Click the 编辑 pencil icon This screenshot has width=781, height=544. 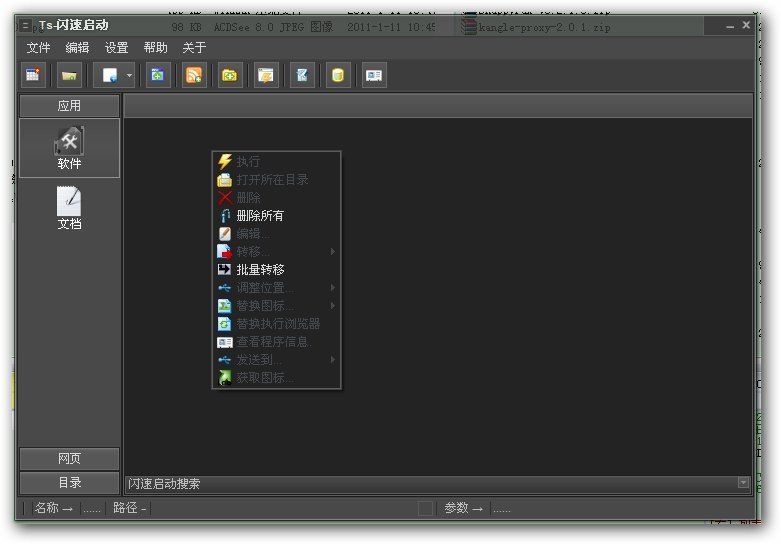tap(225, 234)
